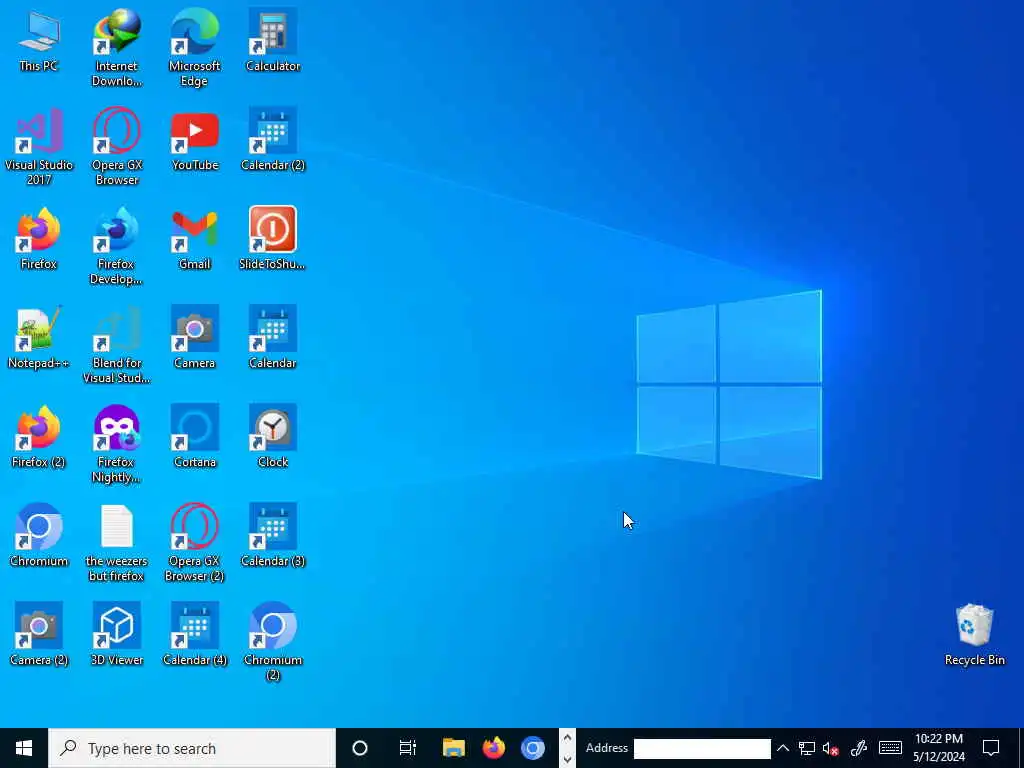Select the Internet Download Manager shortcut

click(x=116, y=48)
